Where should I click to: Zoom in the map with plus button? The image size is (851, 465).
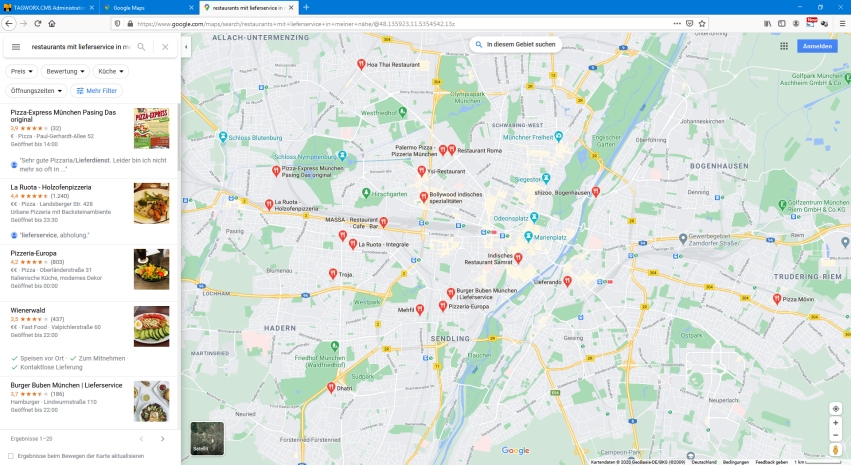pos(835,423)
